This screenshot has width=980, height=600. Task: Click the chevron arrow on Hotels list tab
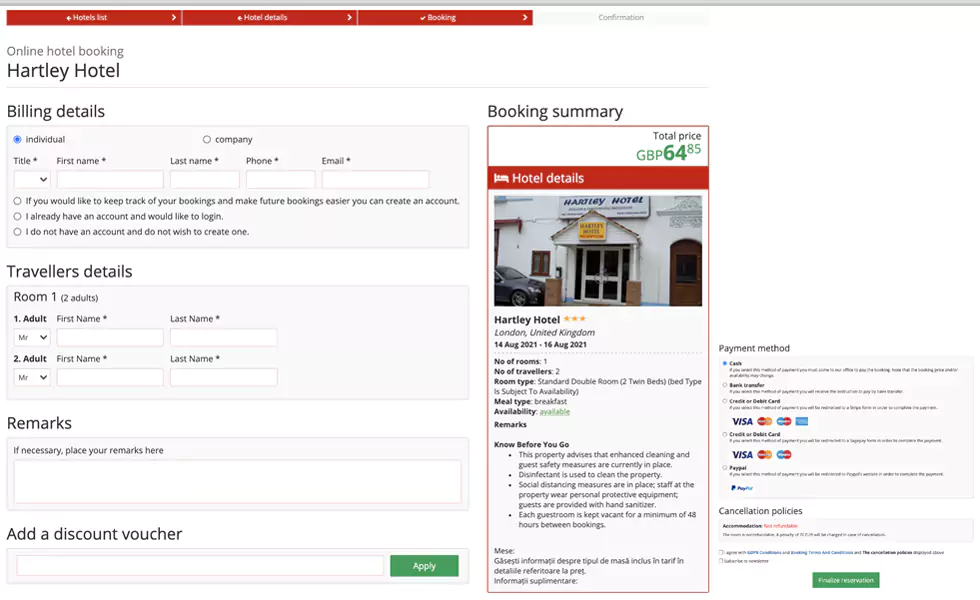174,17
